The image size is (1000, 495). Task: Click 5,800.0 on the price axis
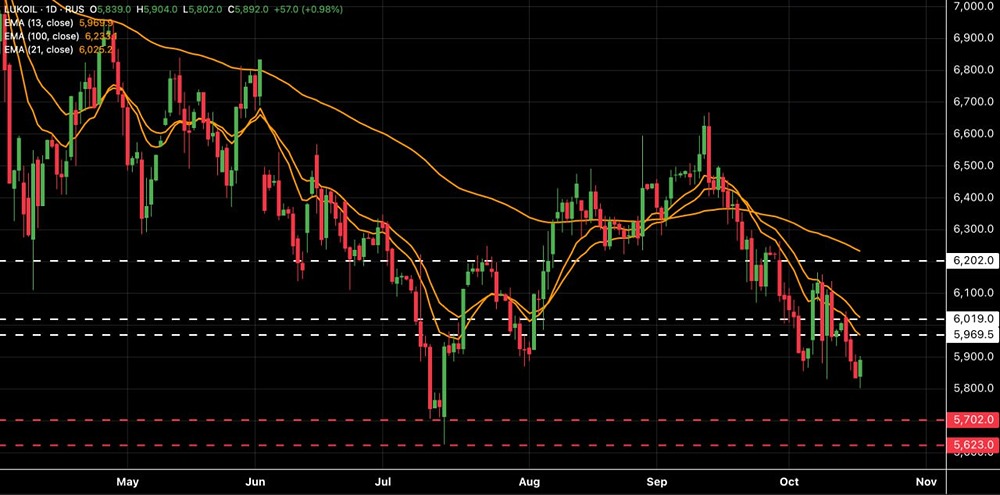click(972, 388)
